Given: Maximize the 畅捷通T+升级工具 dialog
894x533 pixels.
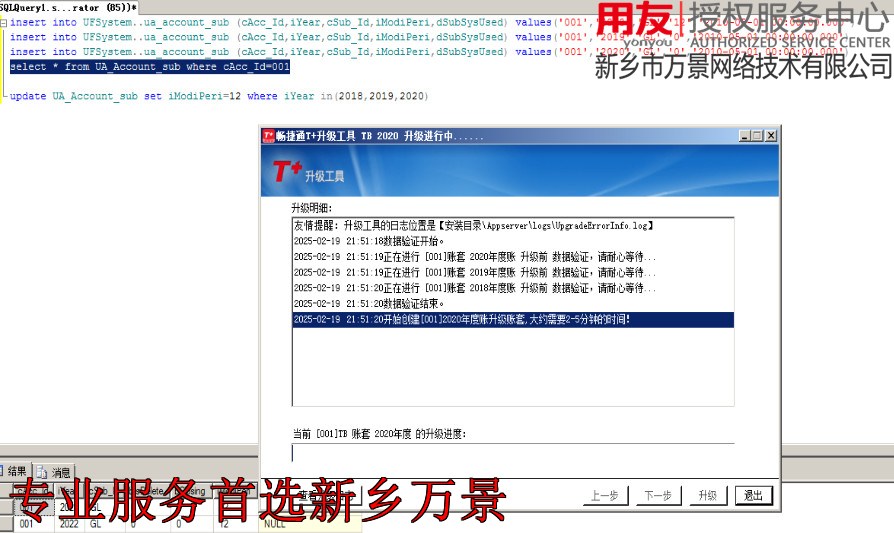Looking at the screenshot, I should 757,136.
